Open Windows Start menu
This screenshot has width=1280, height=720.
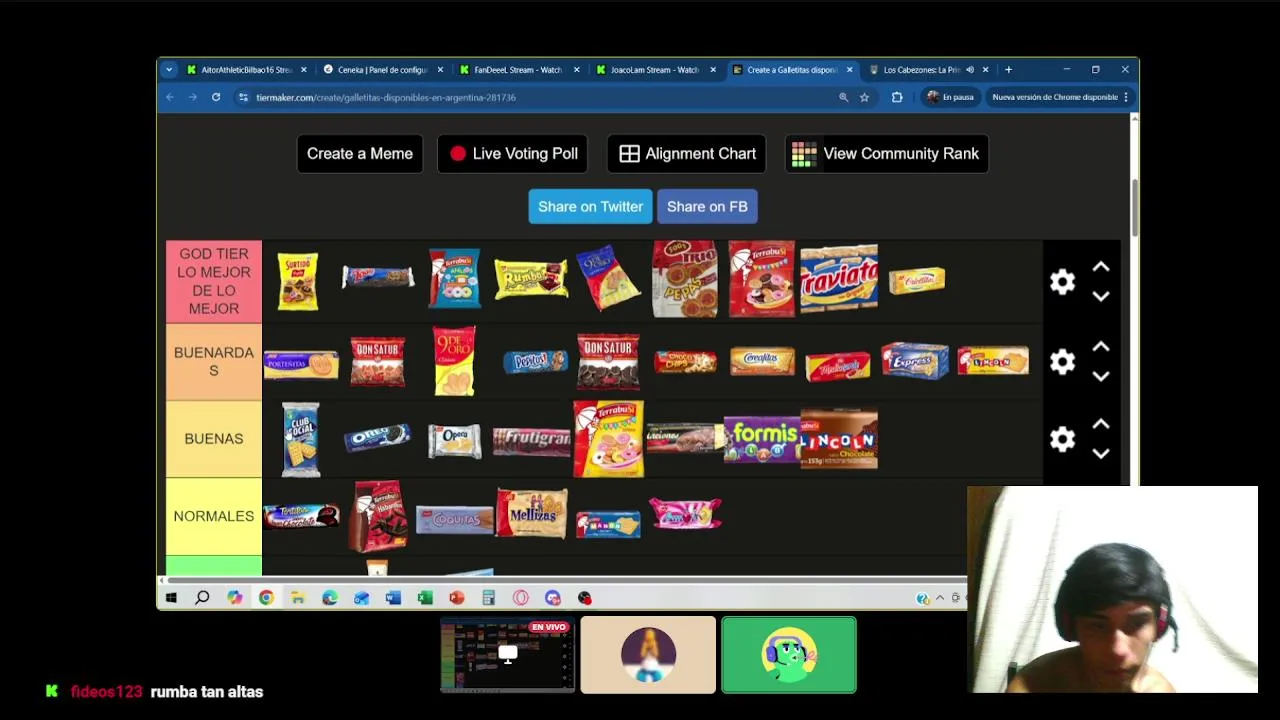point(171,598)
